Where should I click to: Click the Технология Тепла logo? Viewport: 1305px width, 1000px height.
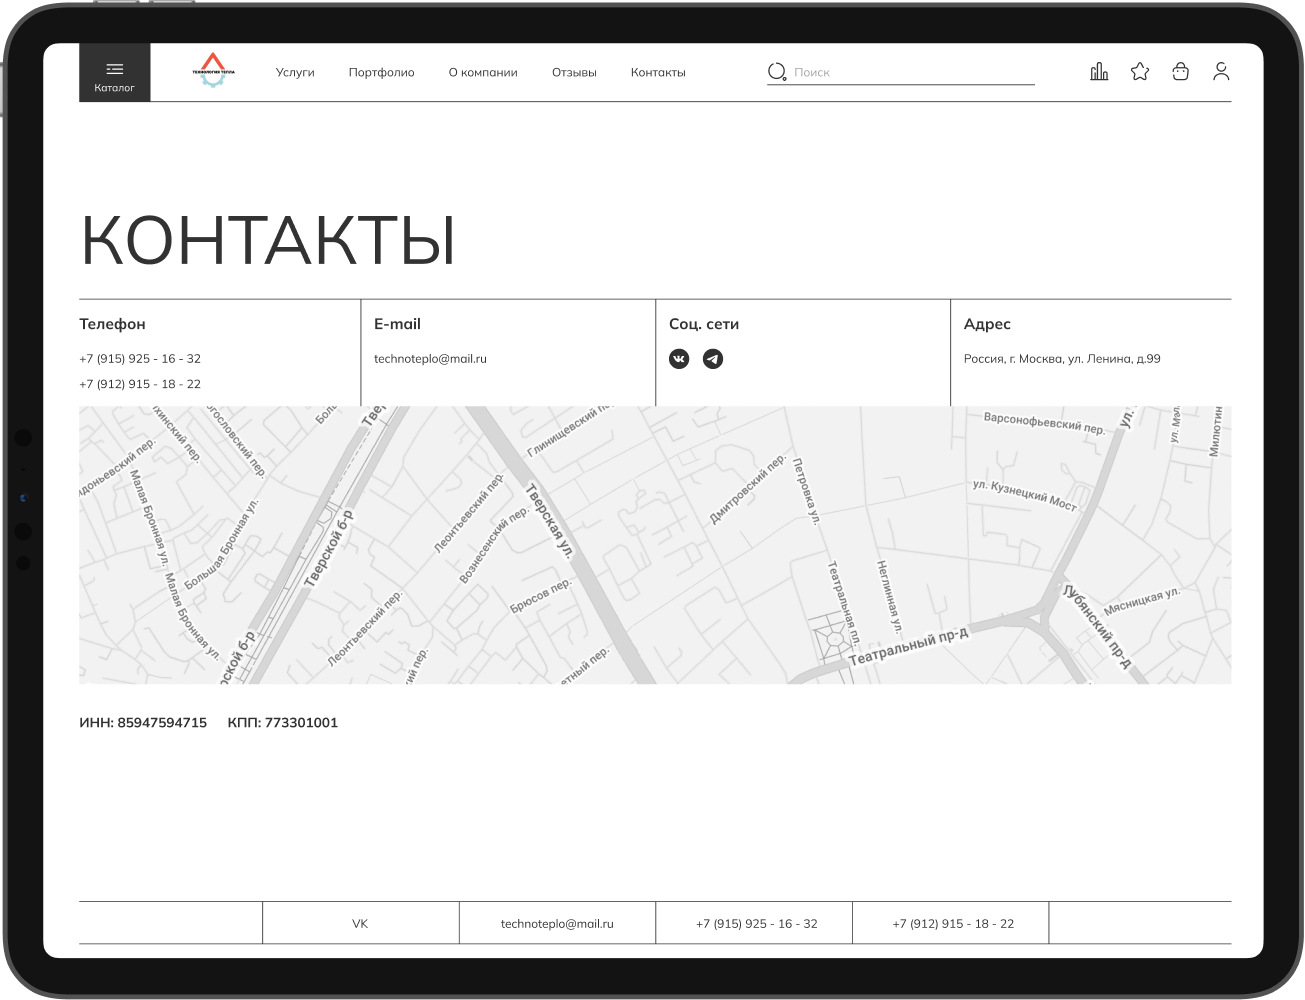click(x=214, y=70)
